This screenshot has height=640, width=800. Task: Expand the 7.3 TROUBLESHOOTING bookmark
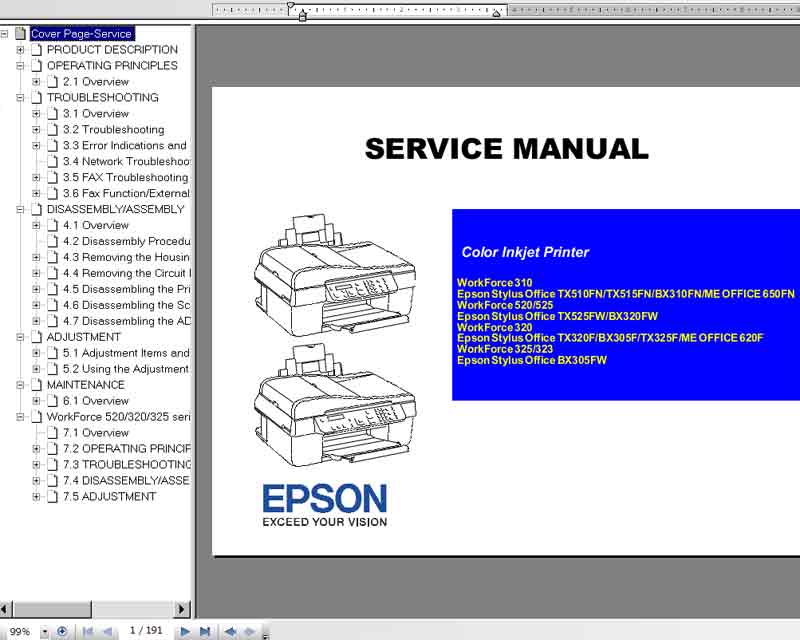pos(36,464)
